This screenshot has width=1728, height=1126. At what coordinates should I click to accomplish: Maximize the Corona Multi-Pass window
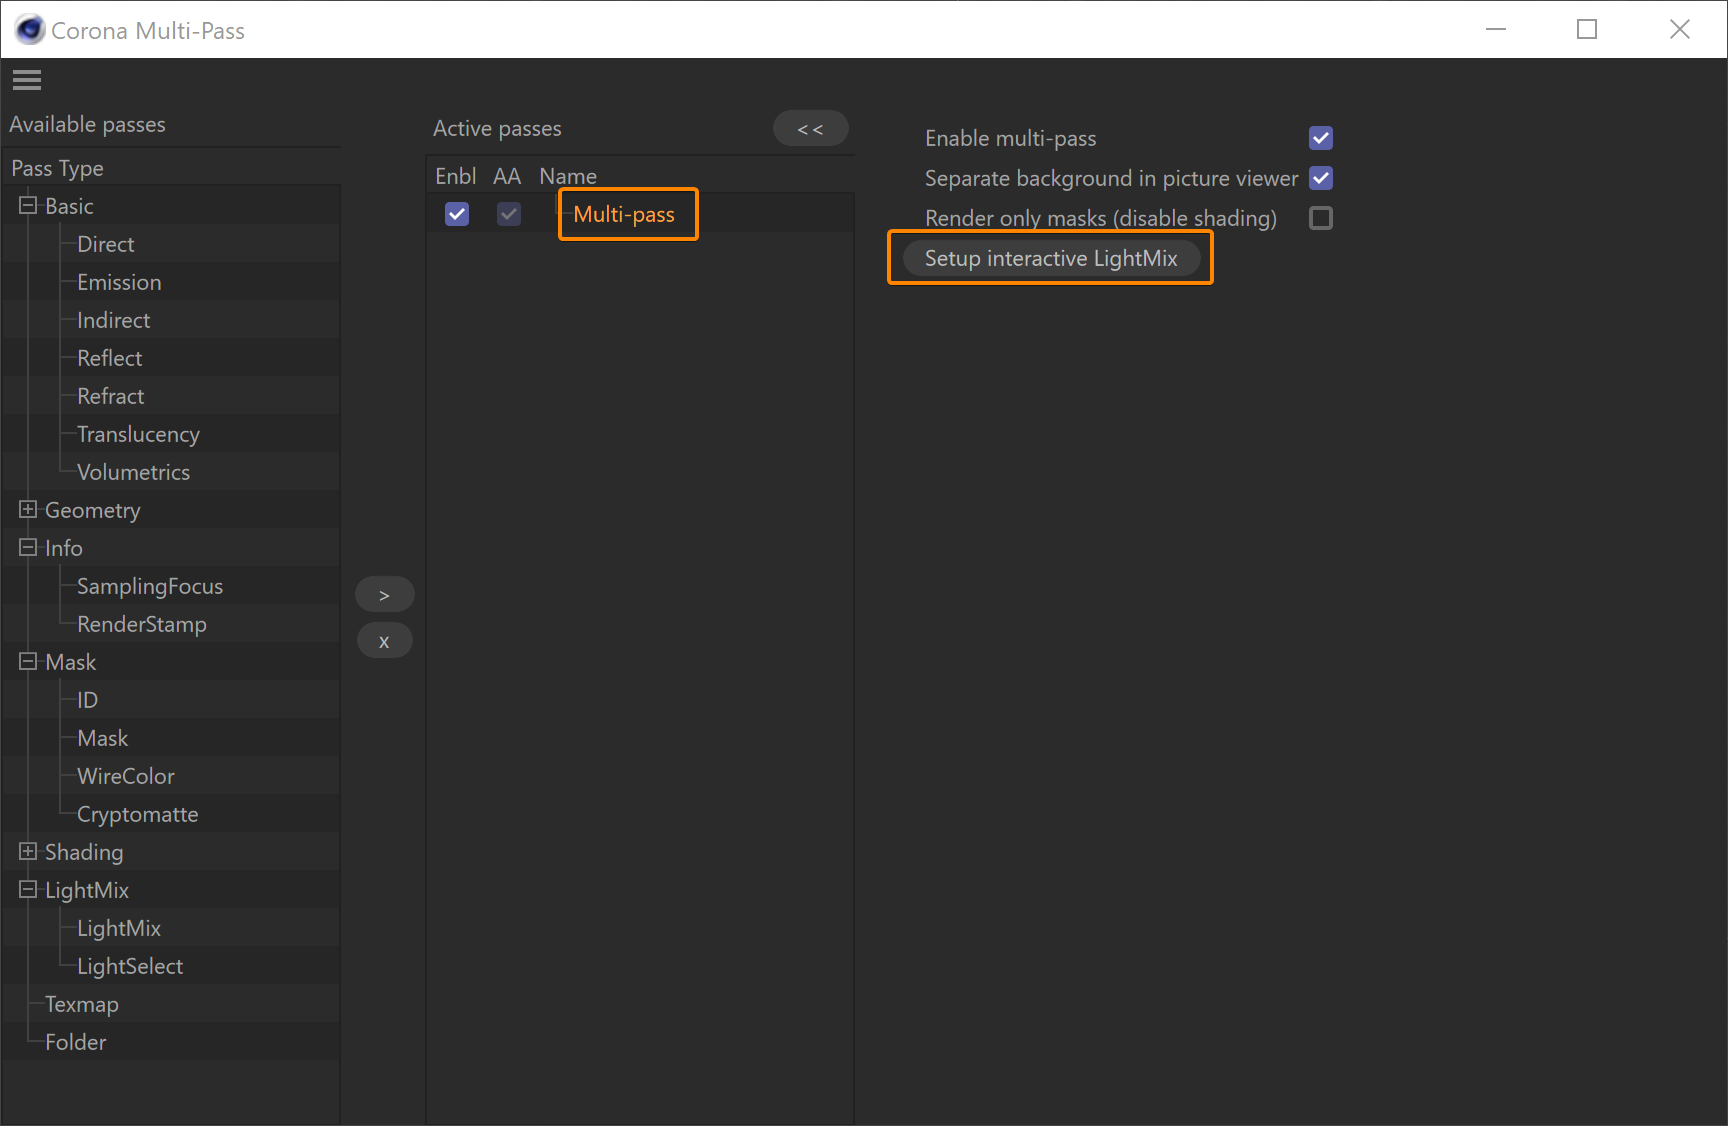1587,29
